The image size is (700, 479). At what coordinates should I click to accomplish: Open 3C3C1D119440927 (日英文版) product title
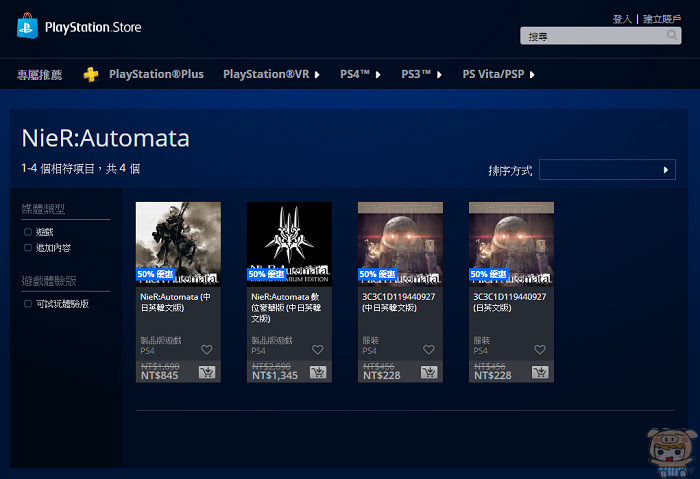tap(509, 302)
